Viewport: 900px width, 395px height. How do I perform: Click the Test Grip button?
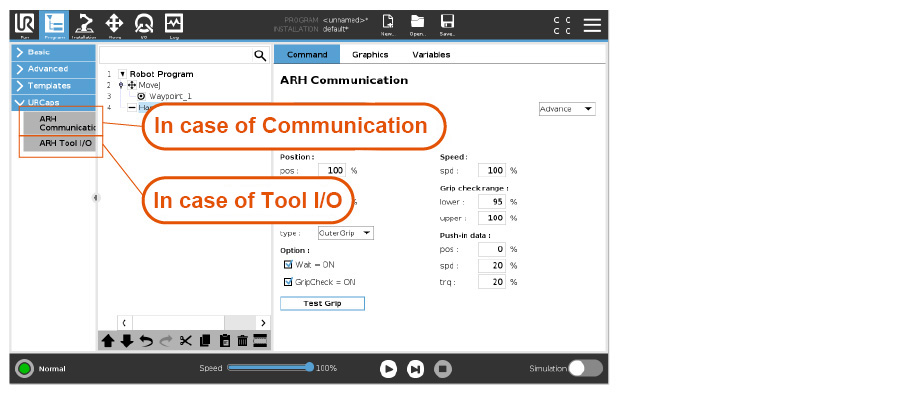tap(322, 304)
